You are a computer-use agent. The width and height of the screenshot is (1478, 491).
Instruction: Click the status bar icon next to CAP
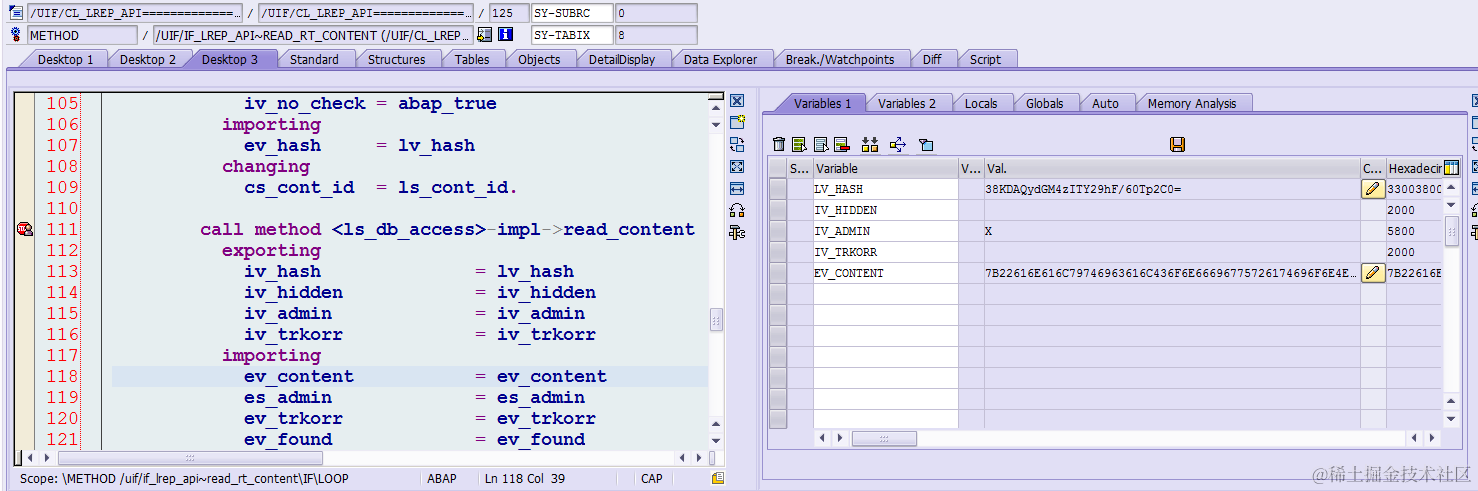tap(717, 479)
